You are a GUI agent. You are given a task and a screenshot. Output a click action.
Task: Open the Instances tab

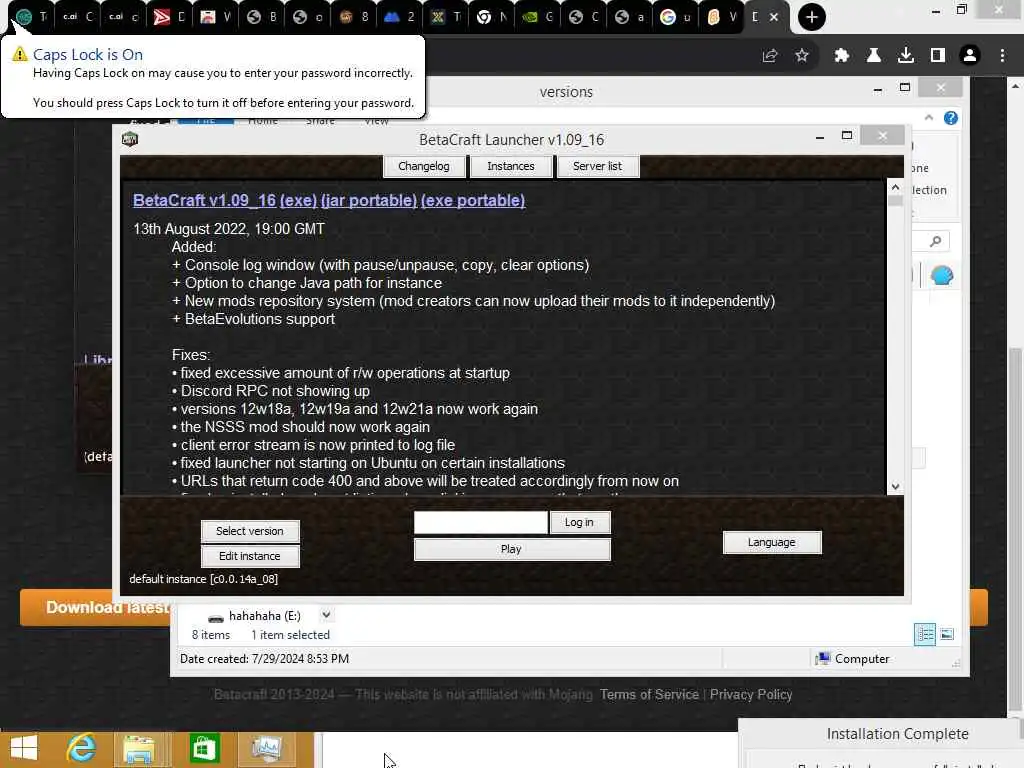pos(511,166)
